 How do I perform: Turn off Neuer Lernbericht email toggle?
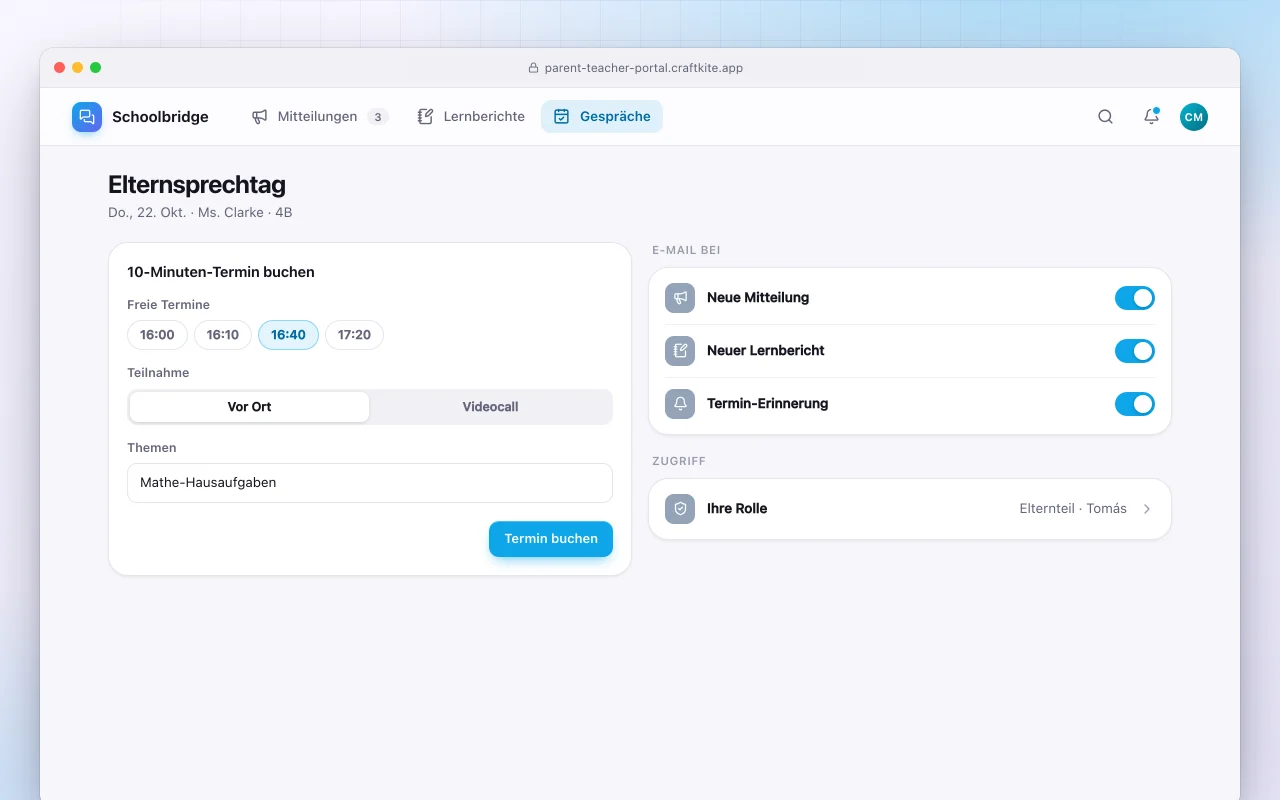[1135, 351]
